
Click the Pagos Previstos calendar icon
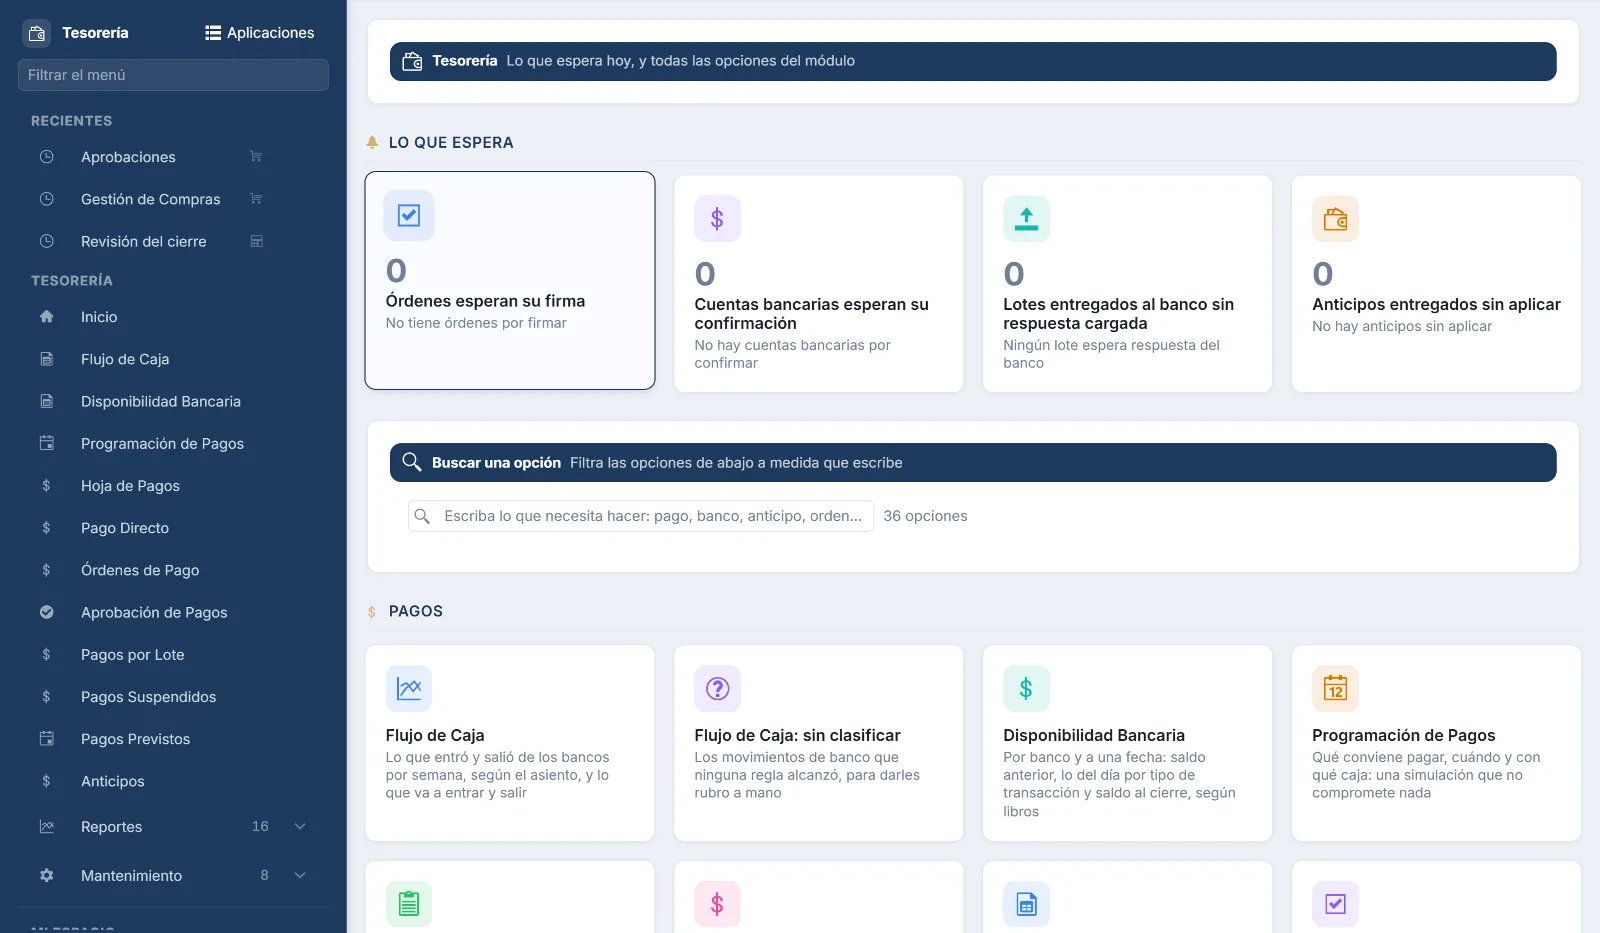point(46,739)
